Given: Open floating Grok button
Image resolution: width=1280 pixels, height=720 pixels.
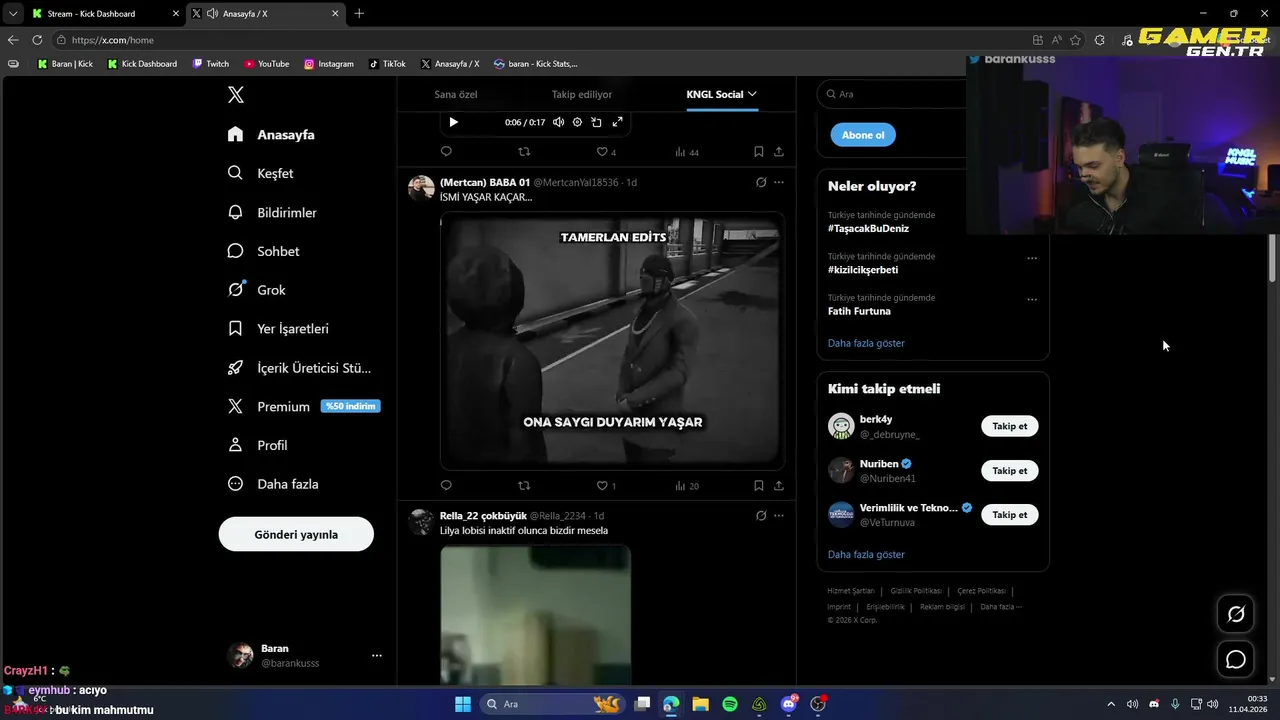Looking at the screenshot, I should click(1236, 614).
